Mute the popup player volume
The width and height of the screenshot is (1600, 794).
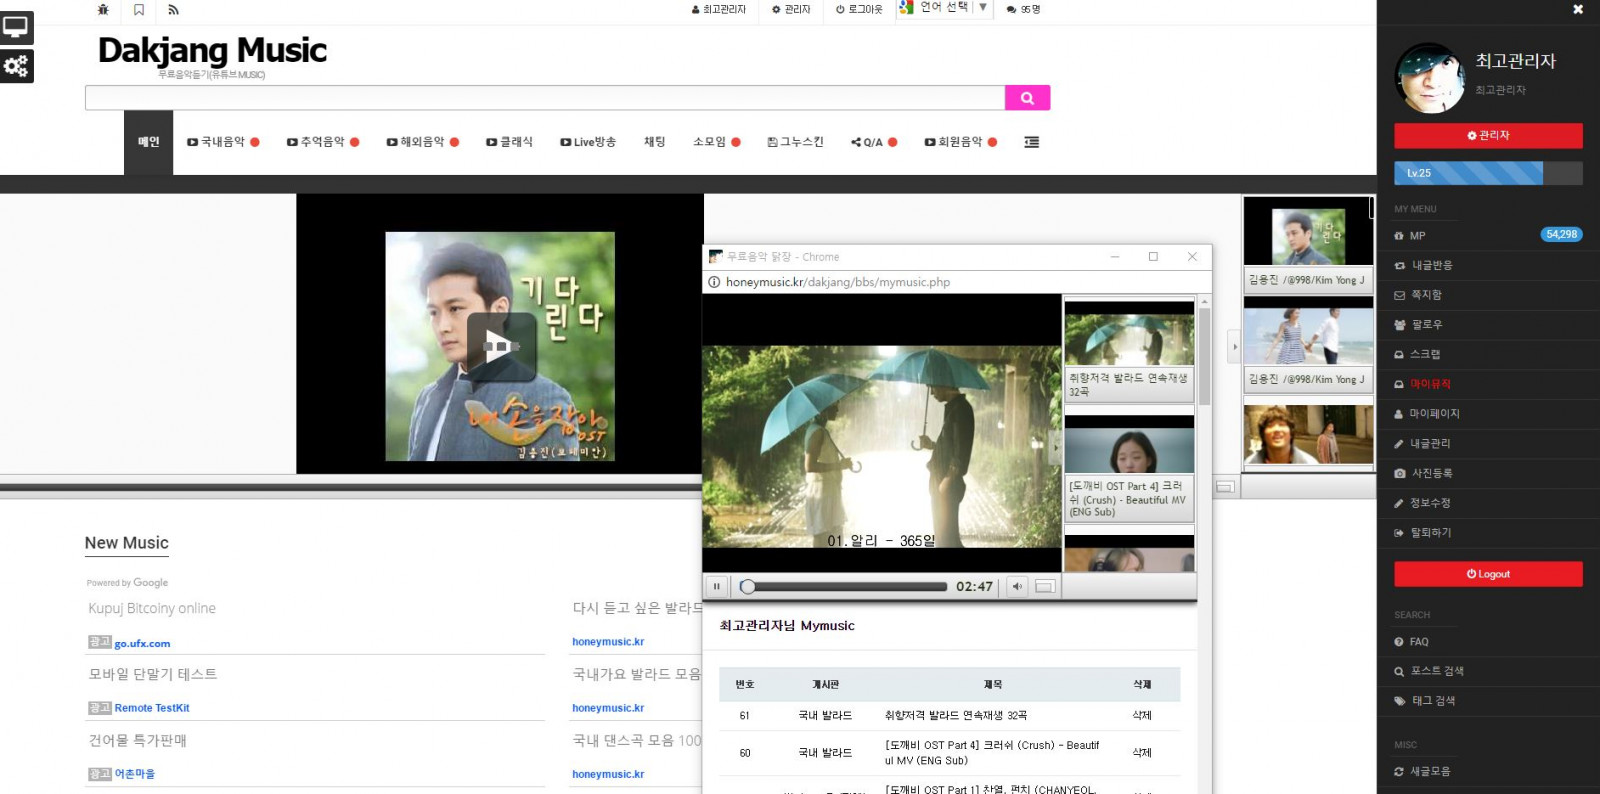tap(1017, 587)
